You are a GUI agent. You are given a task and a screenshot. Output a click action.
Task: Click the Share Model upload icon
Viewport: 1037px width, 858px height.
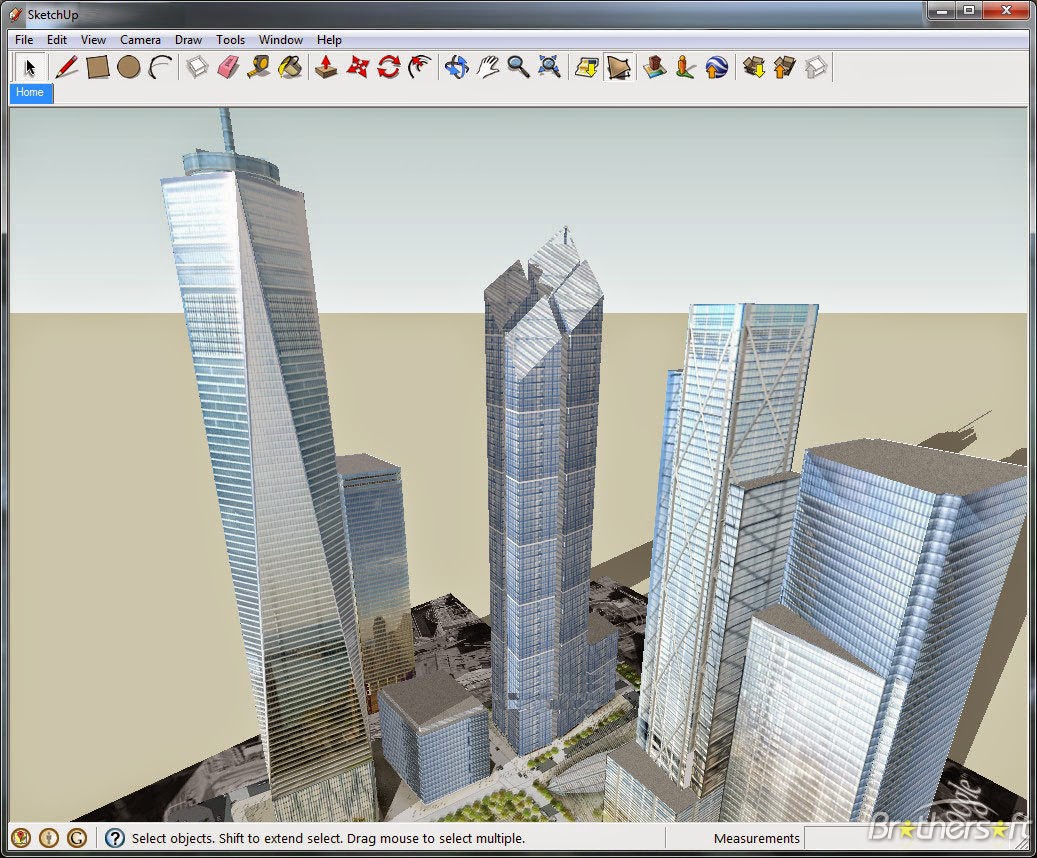[x=784, y=67]
